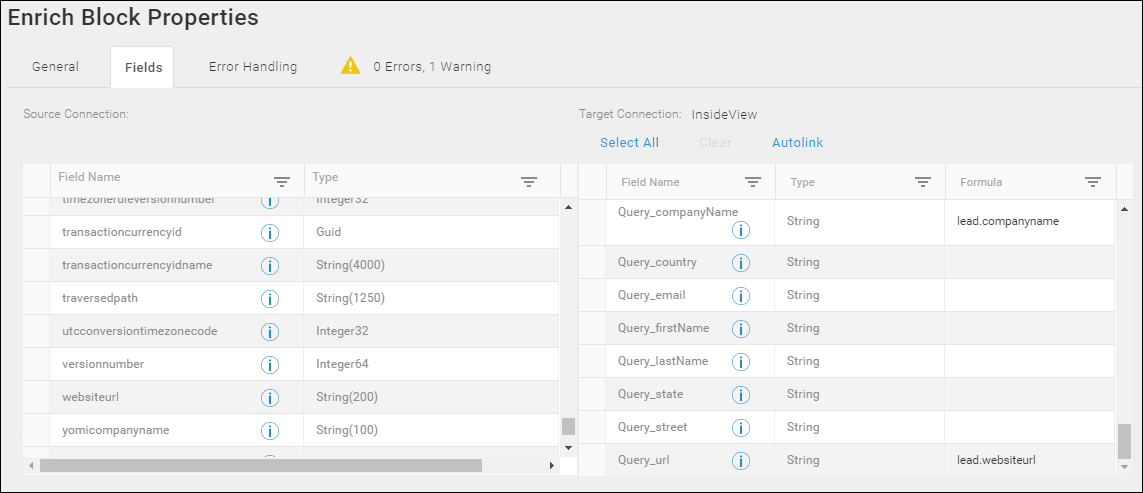
Task: Click the source list horizontal scrollbar
Action: 261,465
